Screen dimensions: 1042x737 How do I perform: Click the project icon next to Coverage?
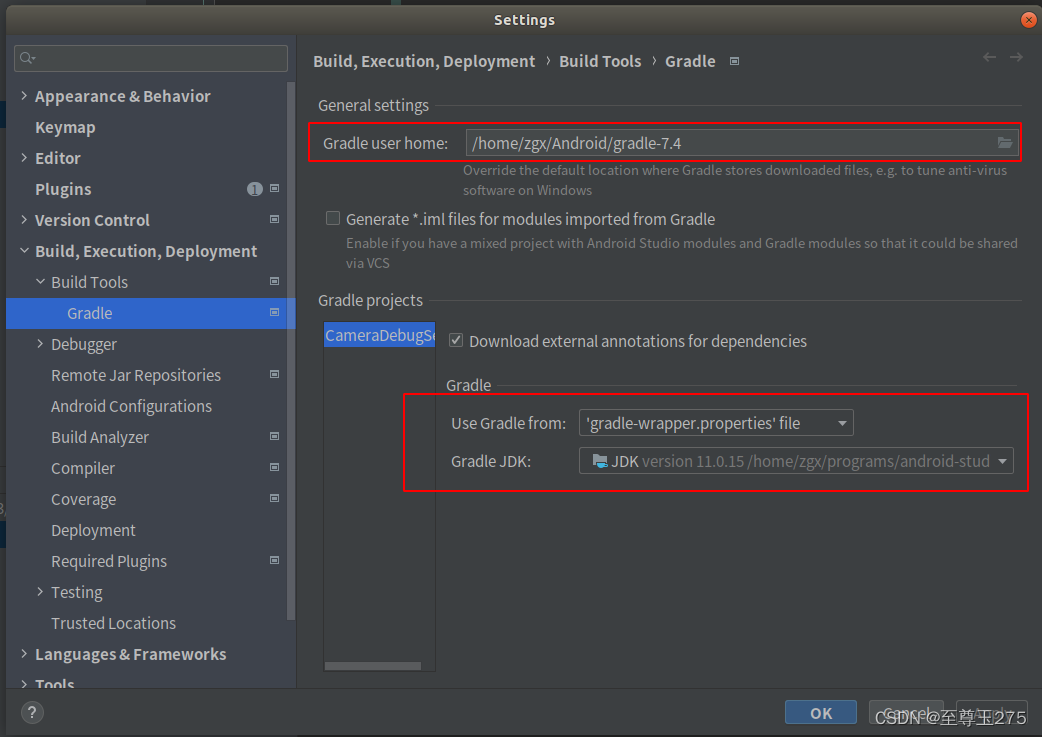click(274, 498)
